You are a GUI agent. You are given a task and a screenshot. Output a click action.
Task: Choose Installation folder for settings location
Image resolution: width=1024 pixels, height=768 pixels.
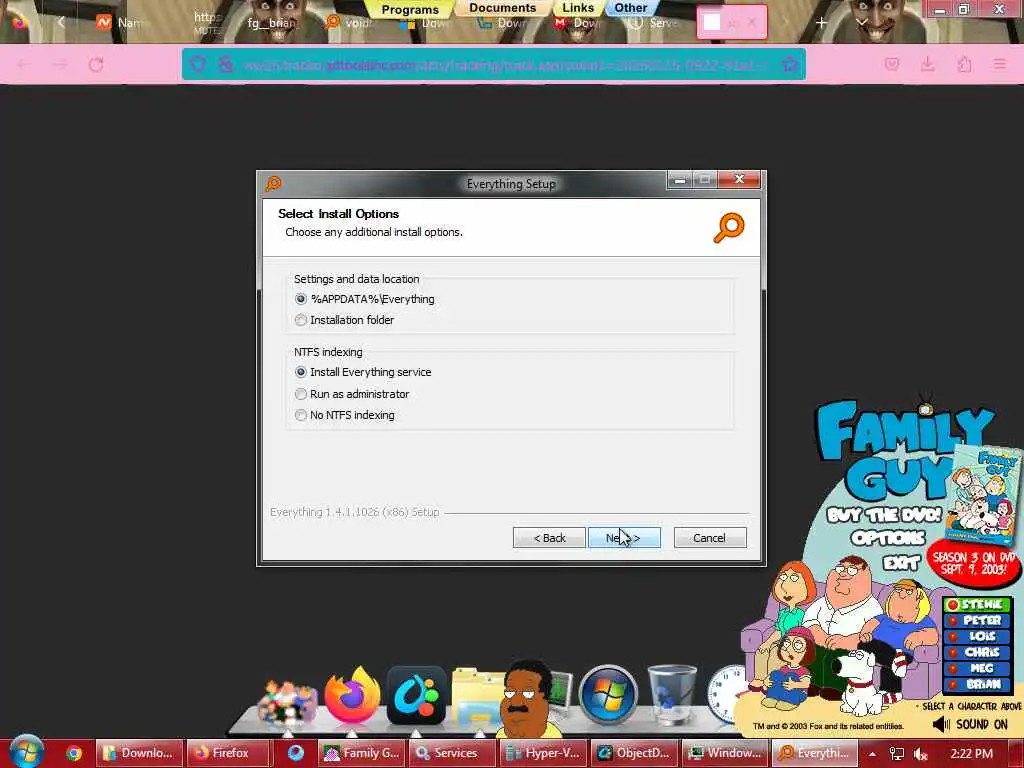300,320
